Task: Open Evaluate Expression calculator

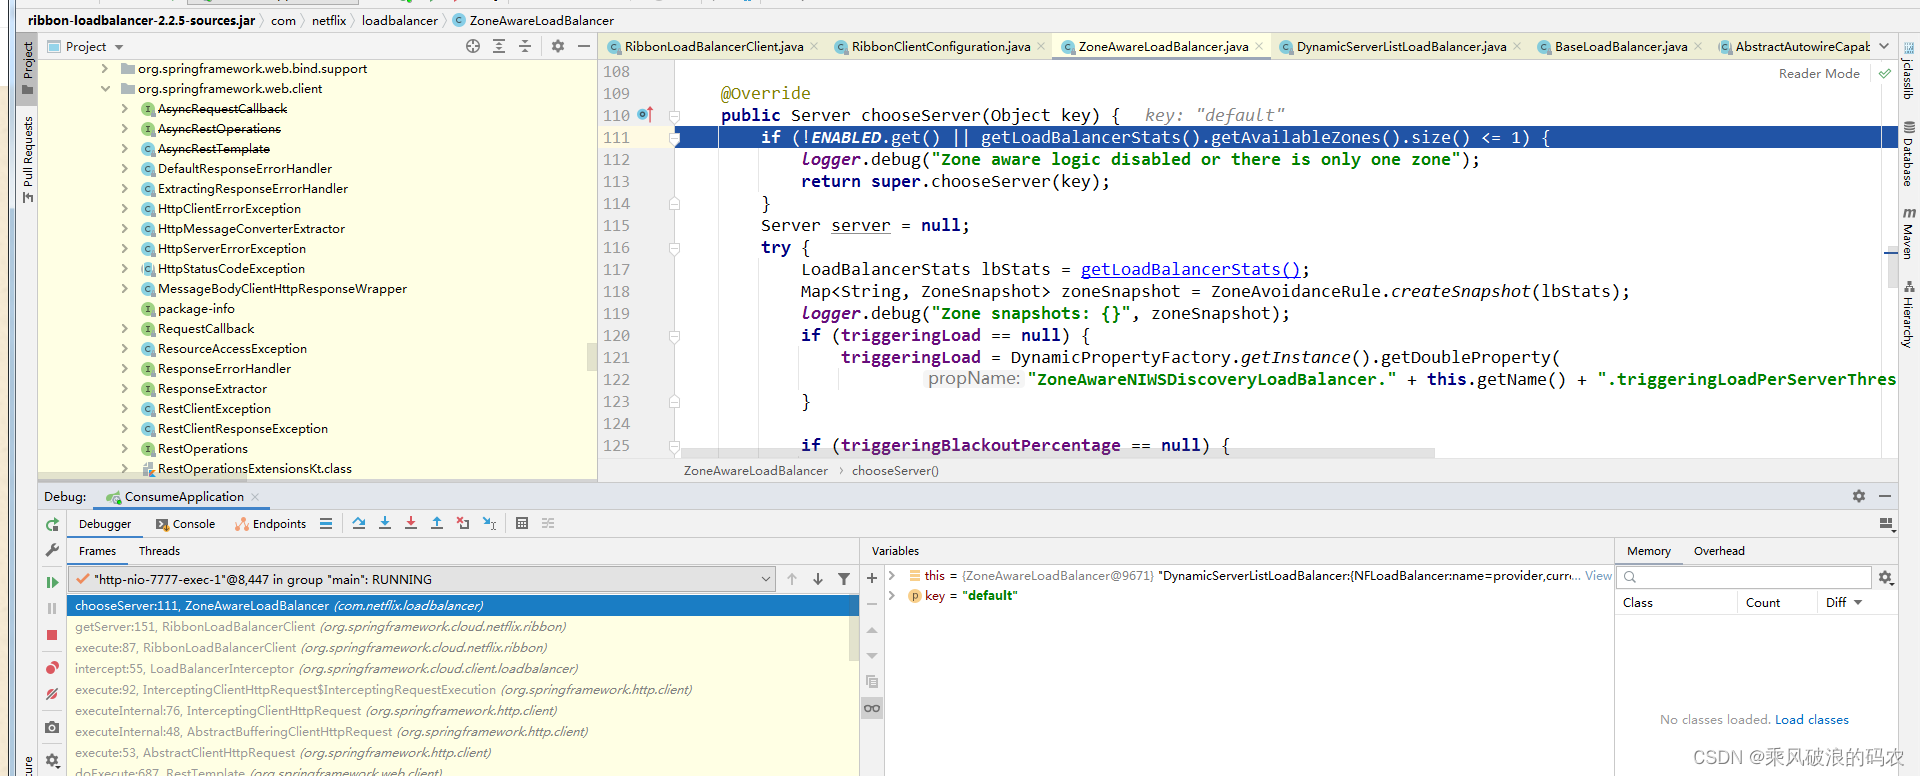Action: pos(522,523)
